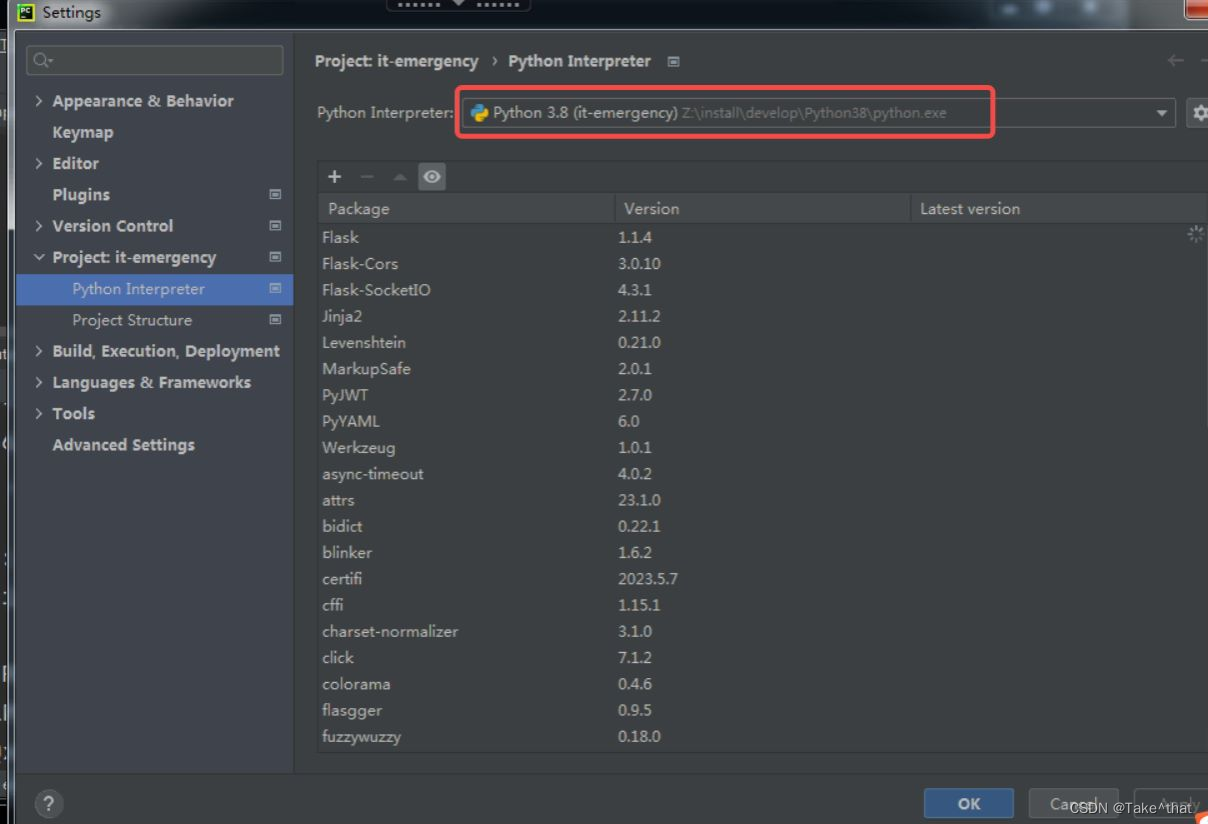The image size is (1208, 824).
Task: Click the help question mark button
Action: tap(48, 803)
